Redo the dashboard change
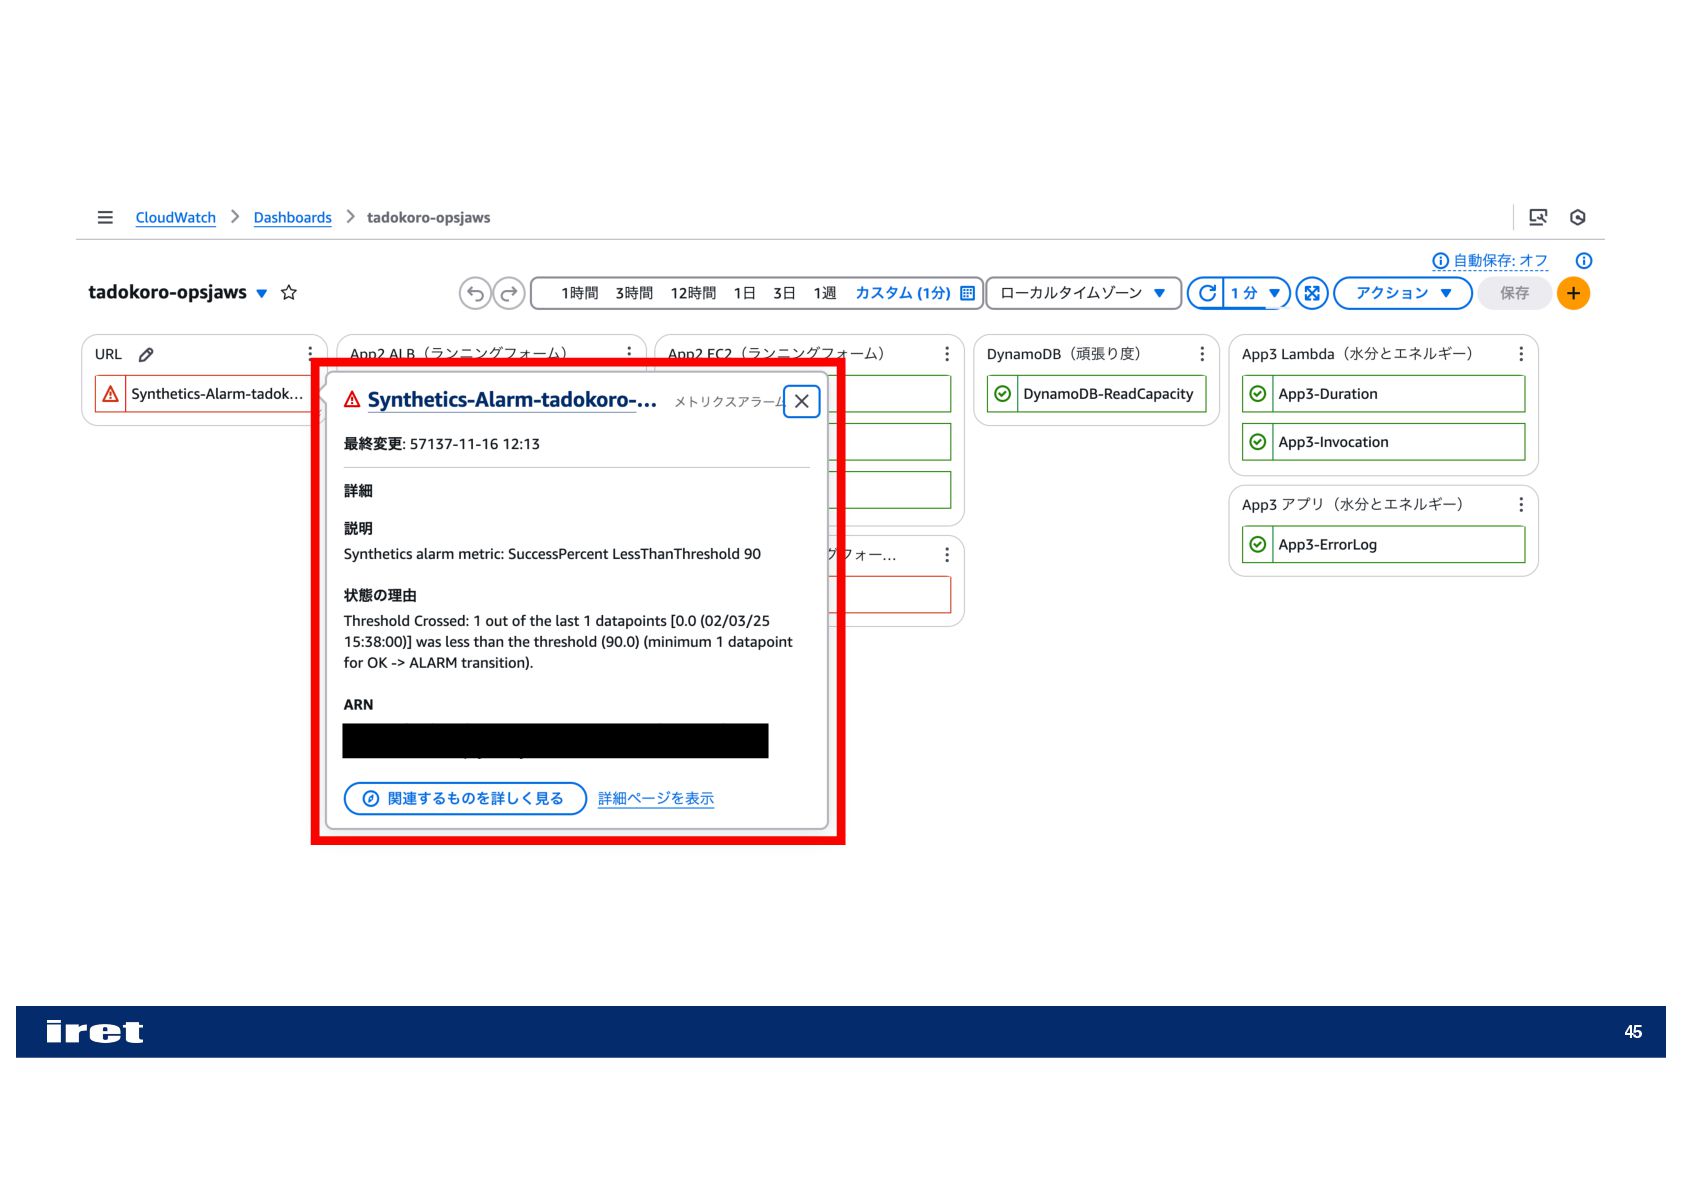 coord(509,293)
